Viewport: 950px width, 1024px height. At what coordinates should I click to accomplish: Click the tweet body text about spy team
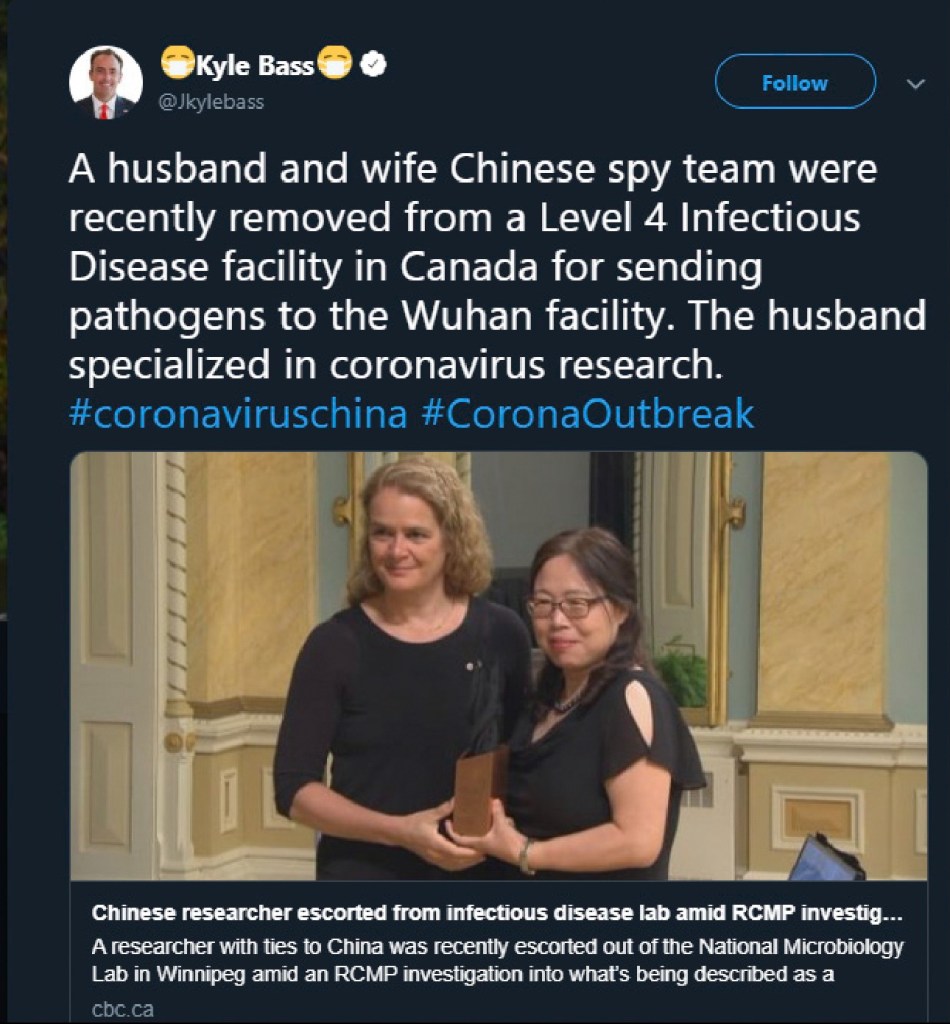pos(497,266)
